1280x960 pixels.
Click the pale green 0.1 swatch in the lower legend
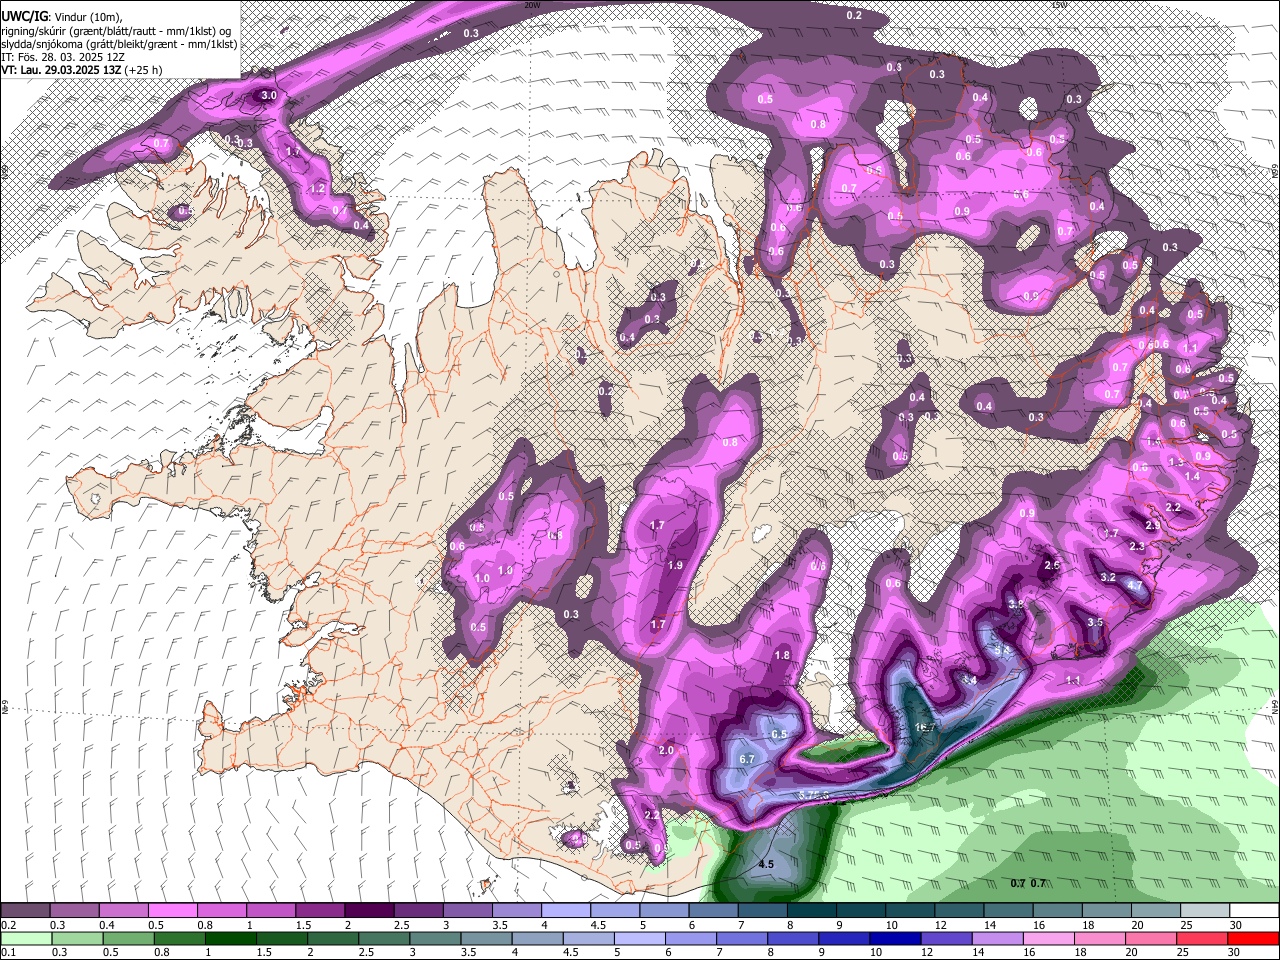pos(26,938)
